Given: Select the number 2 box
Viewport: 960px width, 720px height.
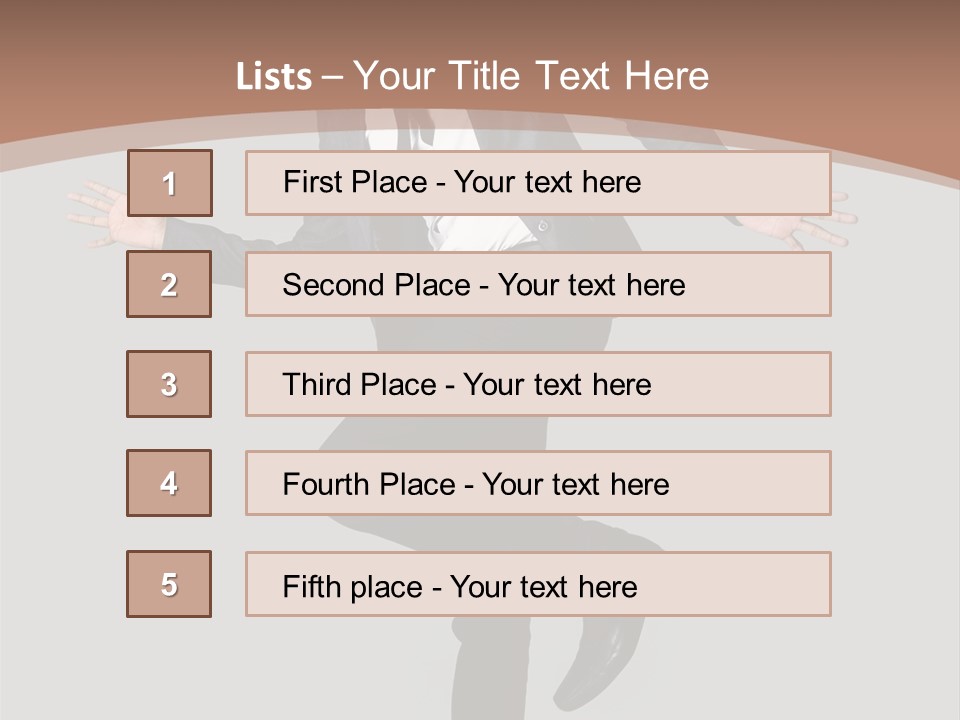Looking at the screenshot, I should coord(169,284).
